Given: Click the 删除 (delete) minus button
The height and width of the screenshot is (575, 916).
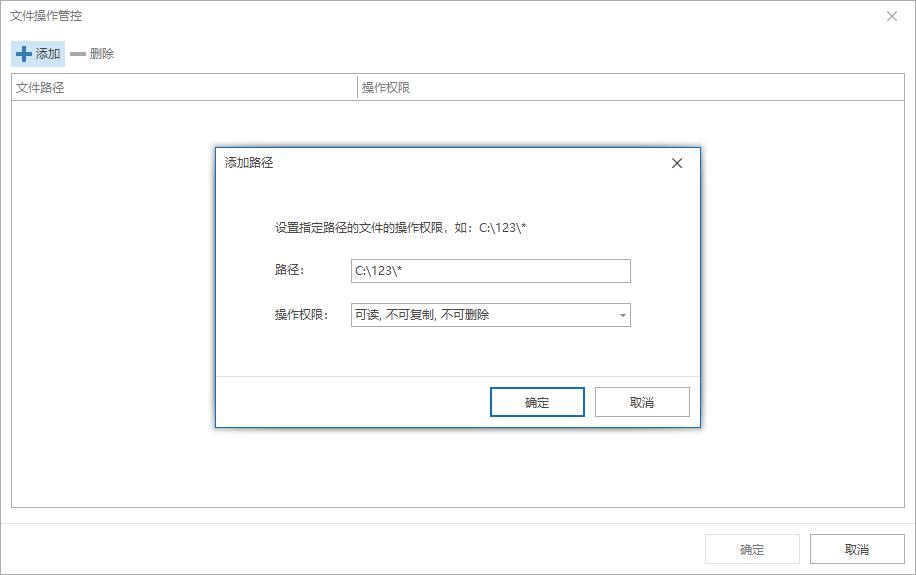Looking at the screenshot, I should click(92, 54).
